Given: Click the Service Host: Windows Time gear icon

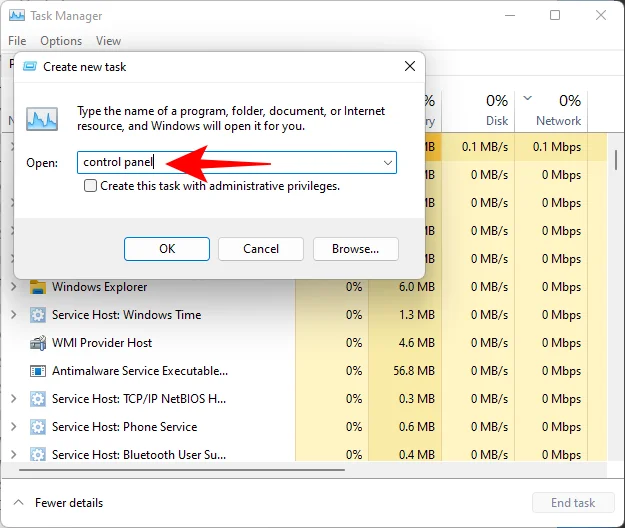Looking at the screenshot, I should pyautogui.click(x=38, y=315).
